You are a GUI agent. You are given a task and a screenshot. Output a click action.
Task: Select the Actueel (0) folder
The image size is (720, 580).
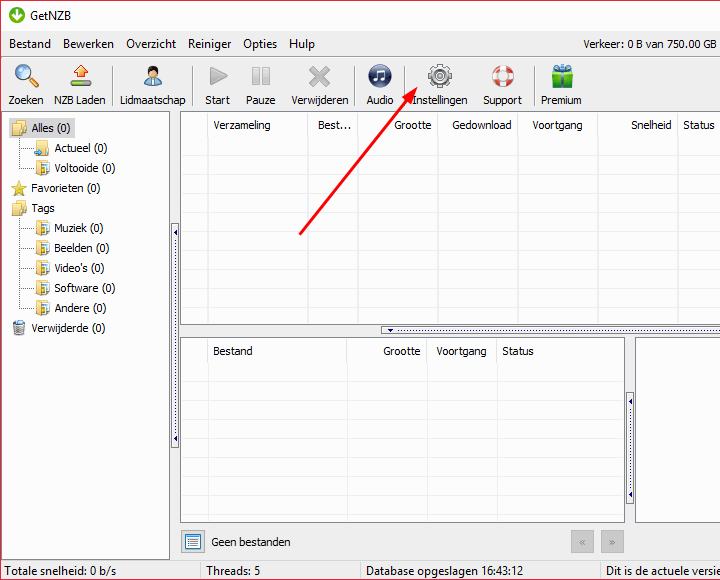pyautogui.click(x=71, y=148)
